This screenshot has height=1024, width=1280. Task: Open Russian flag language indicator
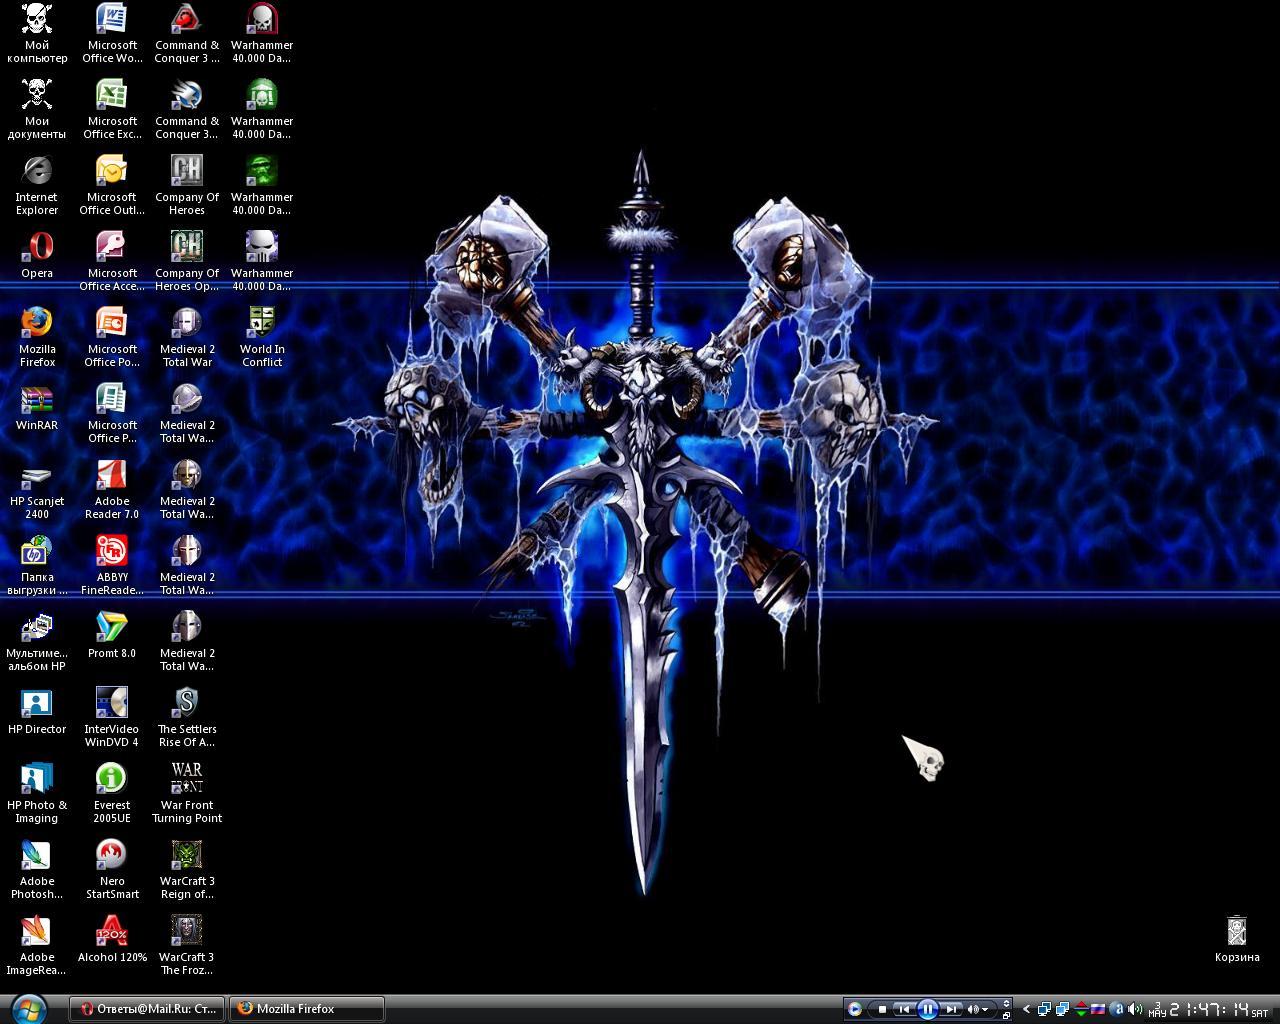(1098, 1009)
